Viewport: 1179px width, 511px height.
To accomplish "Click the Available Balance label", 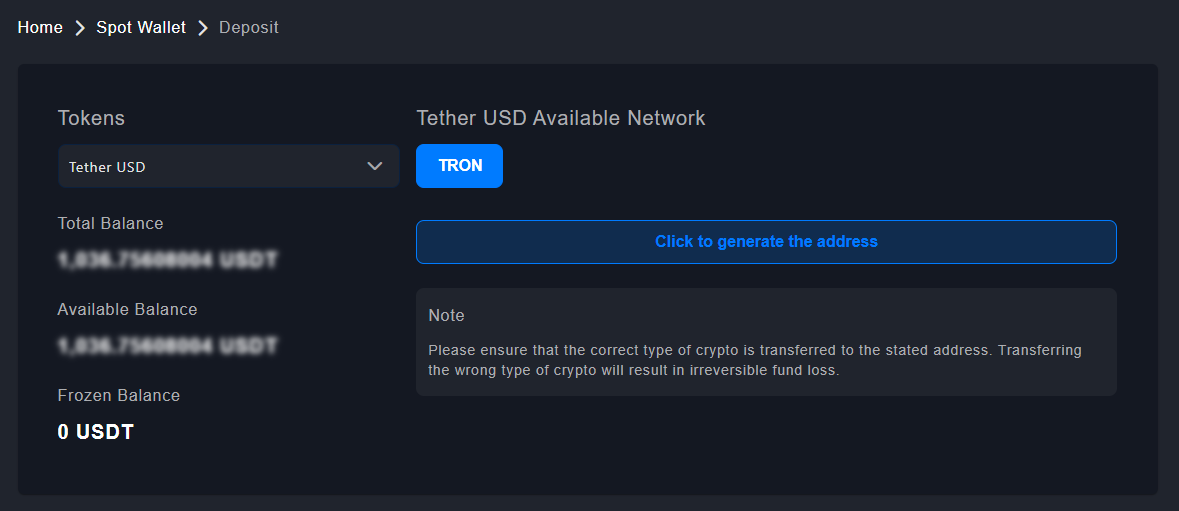I will tap(127, 309).
